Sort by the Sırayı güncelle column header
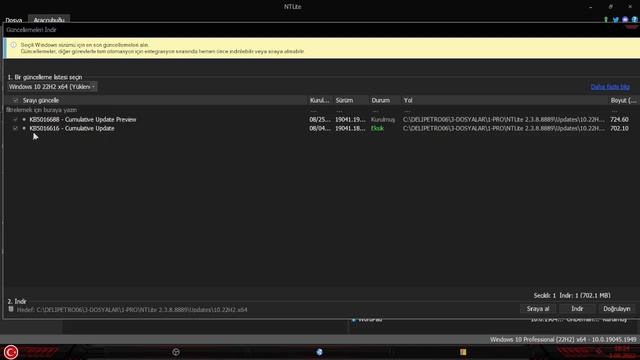The width and height of the screenshot is (640, 360). 41,100
